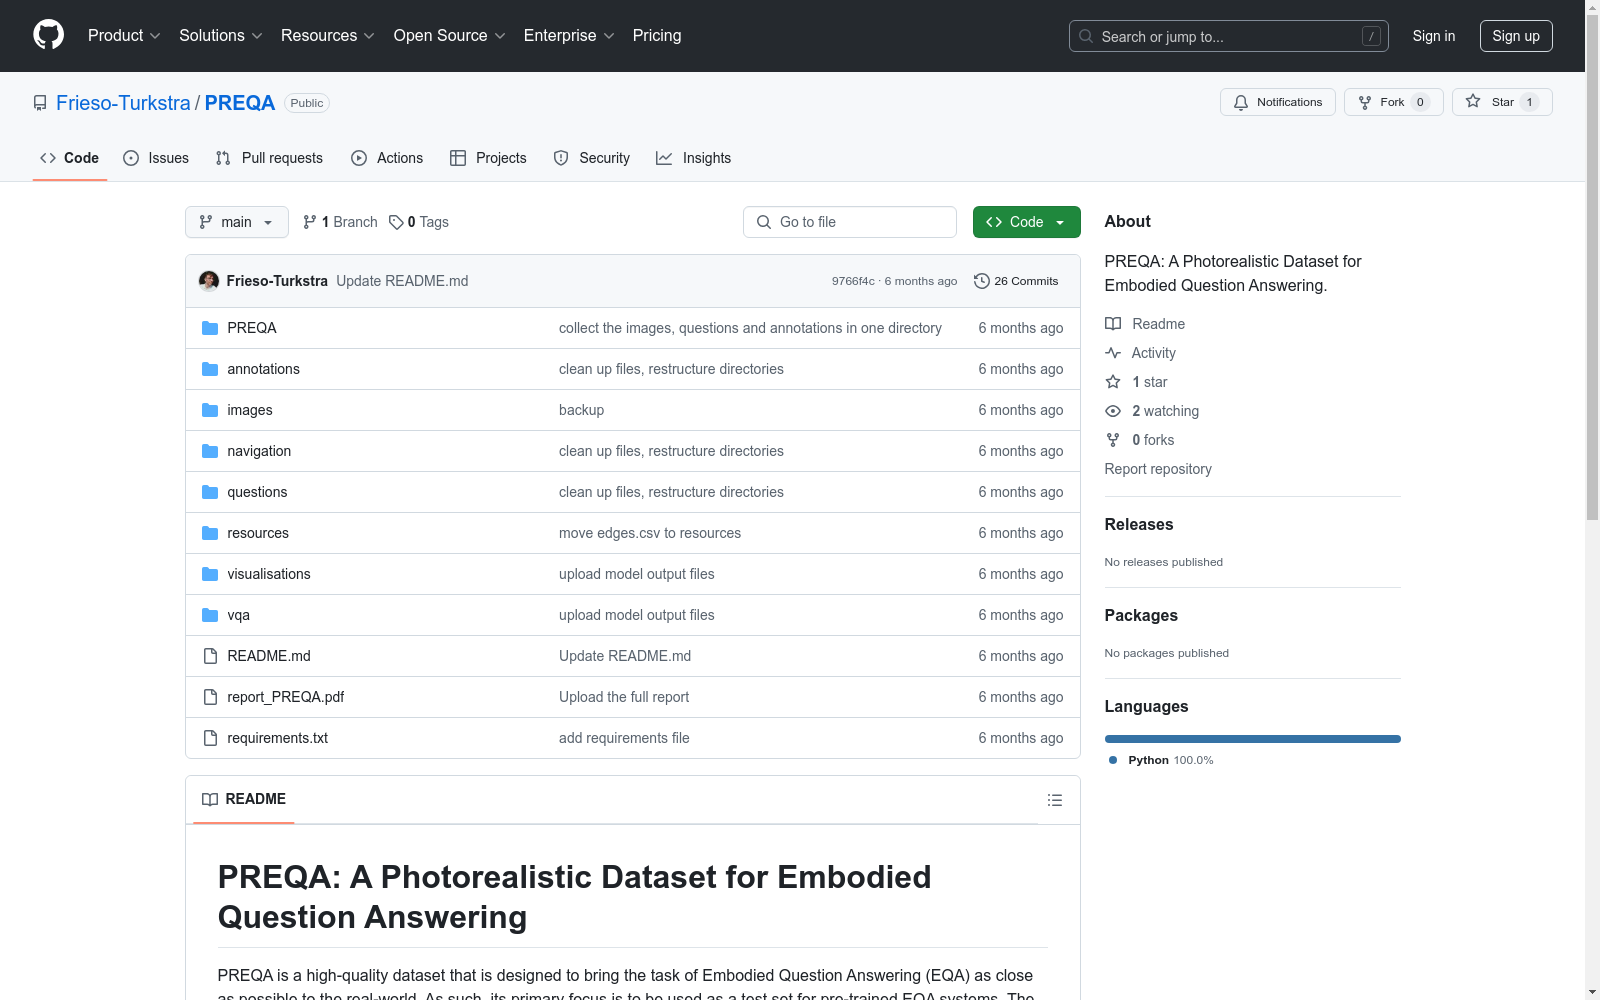The image size is (1600, 1000).
Task: Open the Activity link in About
Action: click(x=1141, y=353)
